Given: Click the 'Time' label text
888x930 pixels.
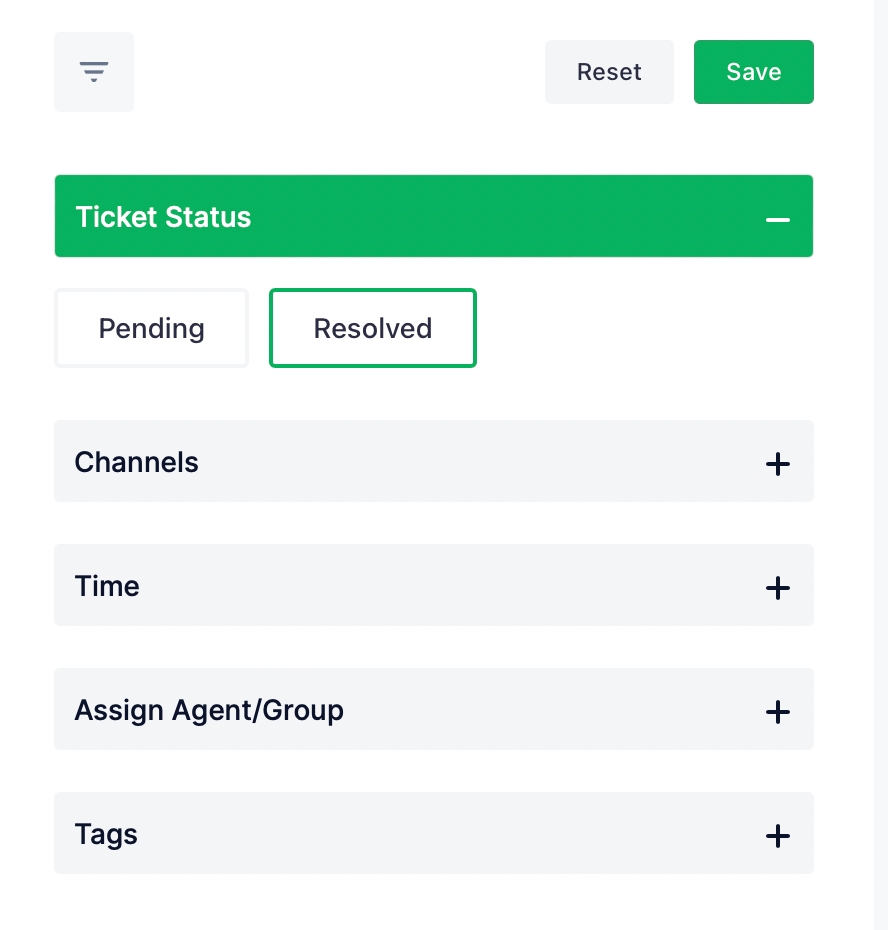Looking at the screenshot, I should pyautogui.click(x=107, y=586).
